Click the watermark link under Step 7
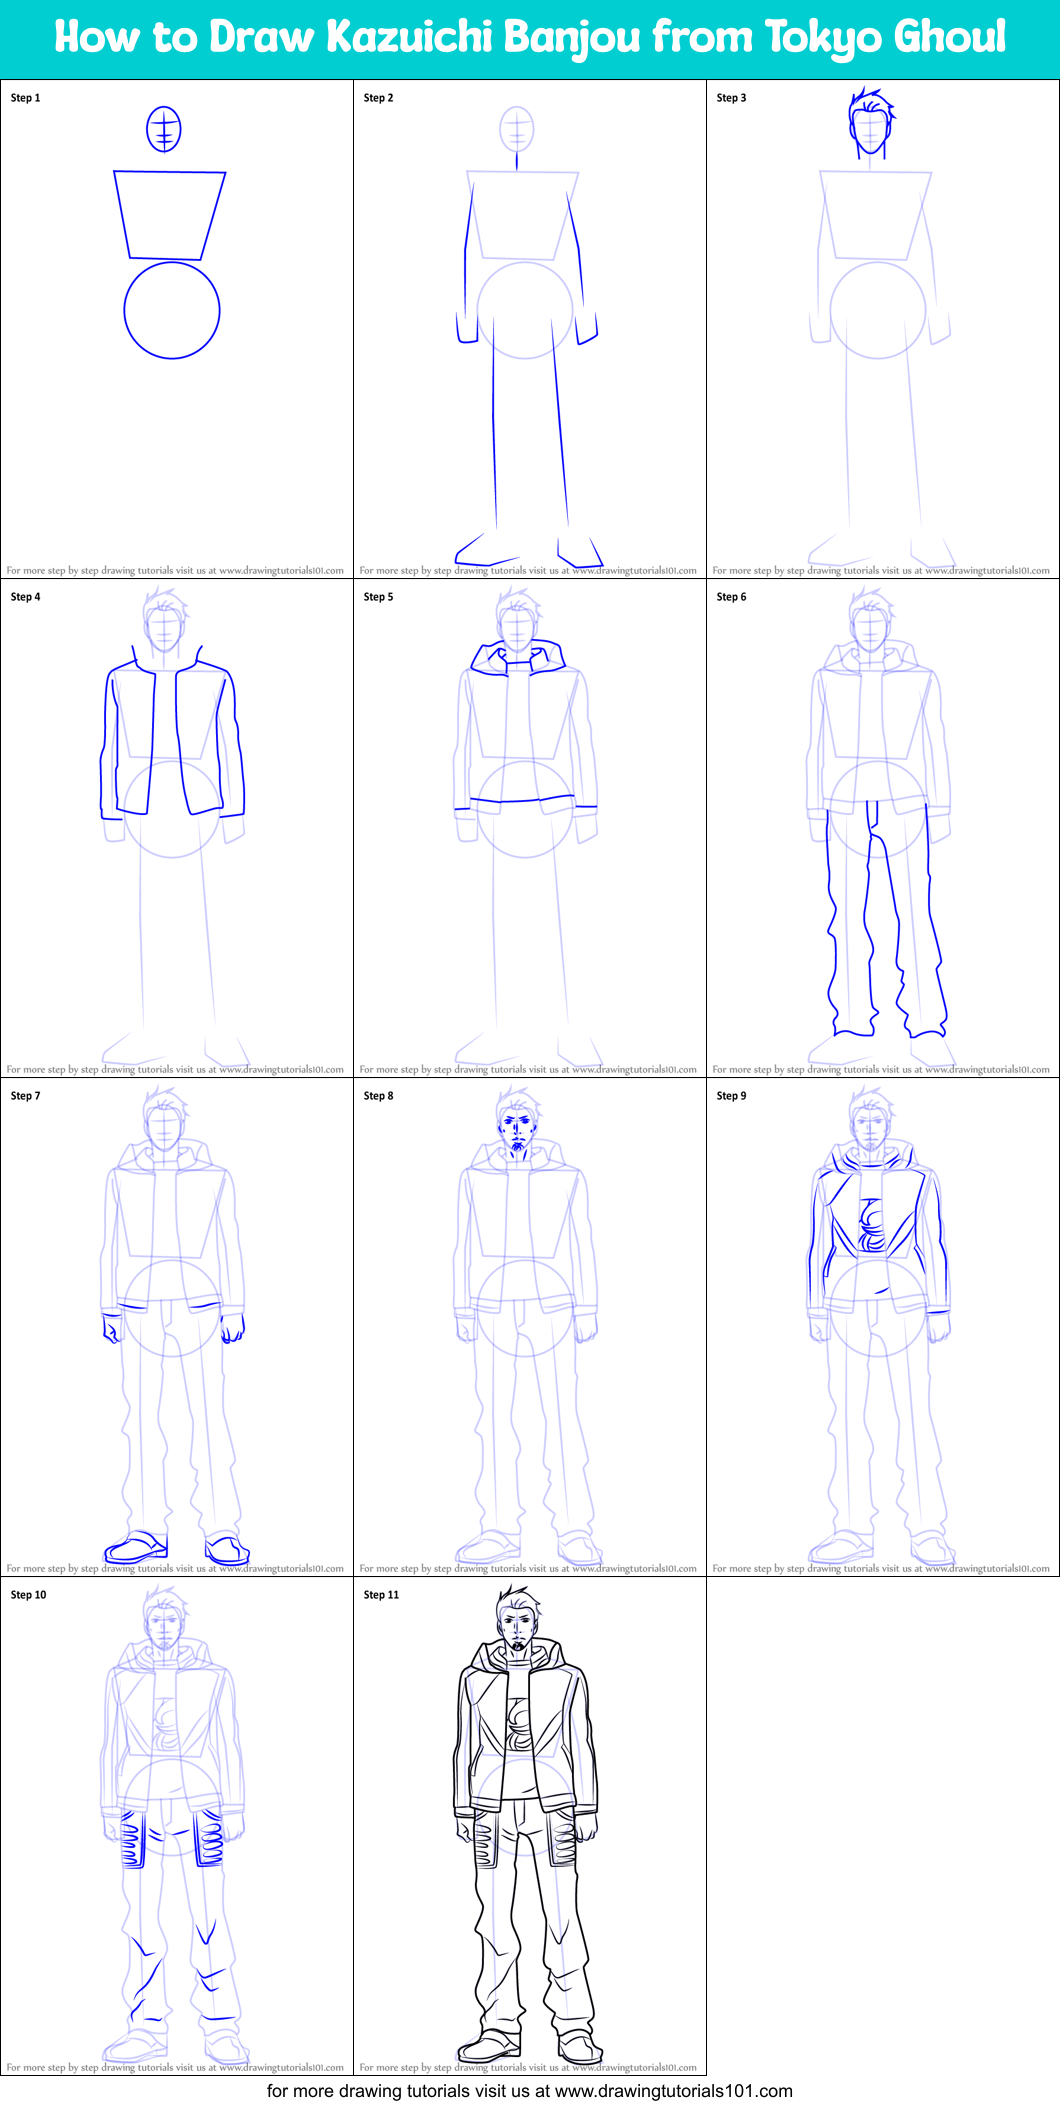Viewport: 1060px width, 2106px height. pyautogui.click(x=175, y=1569)
